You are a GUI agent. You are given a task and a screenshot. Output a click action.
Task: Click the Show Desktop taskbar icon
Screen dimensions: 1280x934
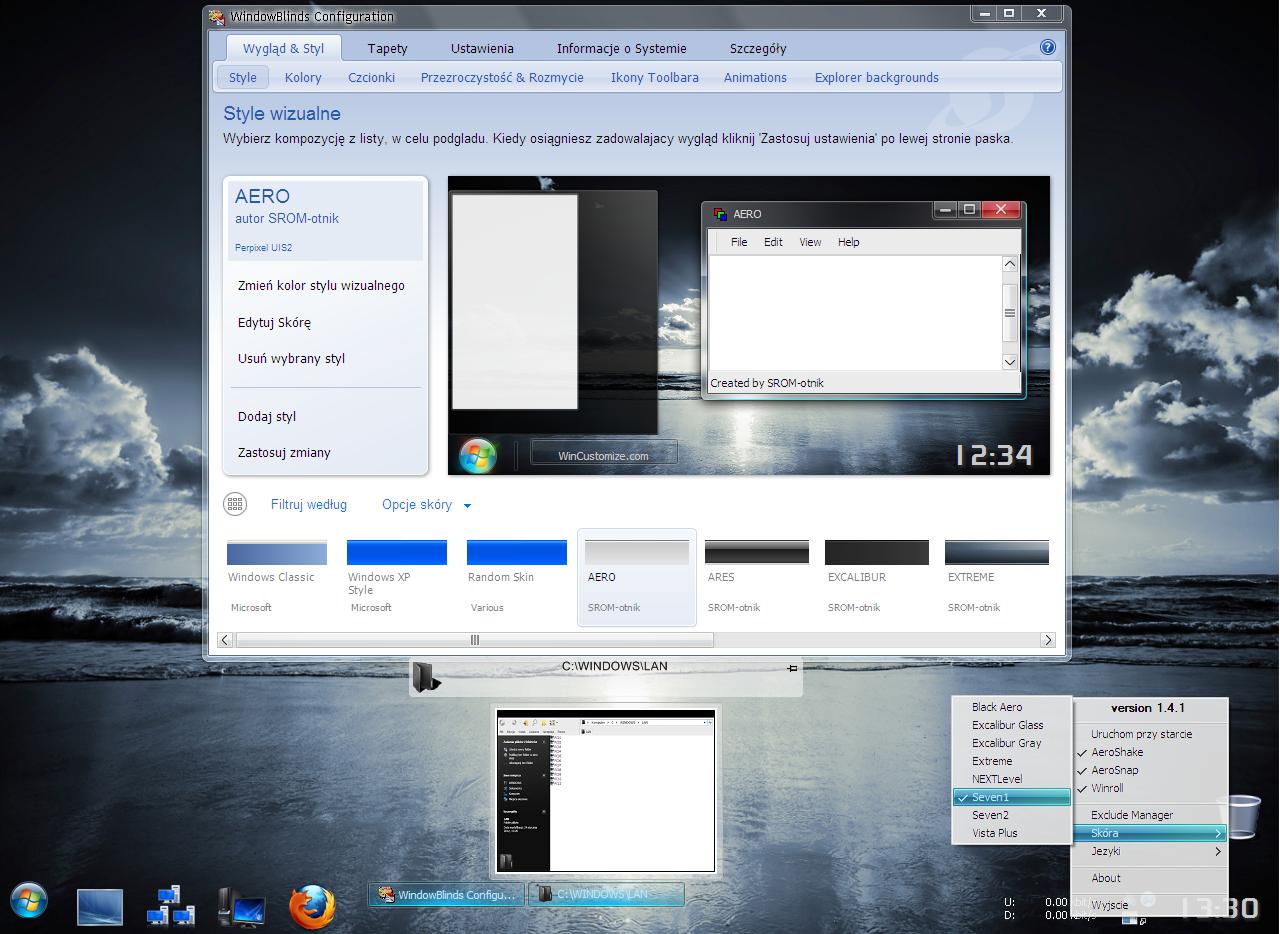point(100,906)
